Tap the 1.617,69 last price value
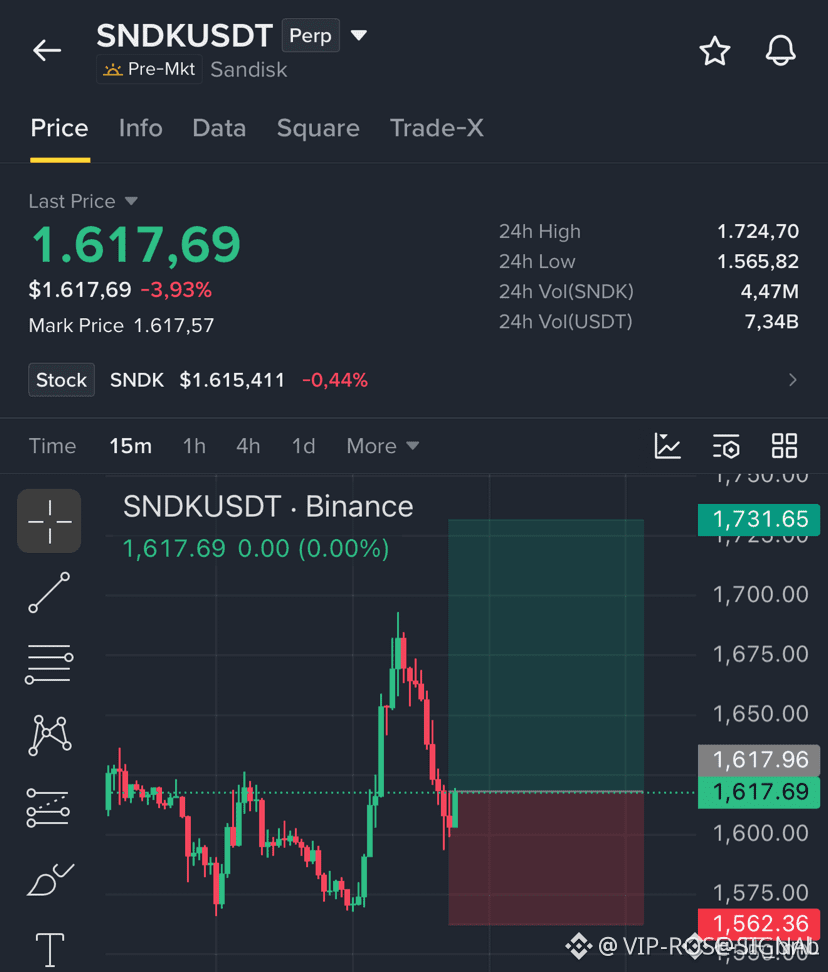Viewport: 828px width, 972px height. 136,245
